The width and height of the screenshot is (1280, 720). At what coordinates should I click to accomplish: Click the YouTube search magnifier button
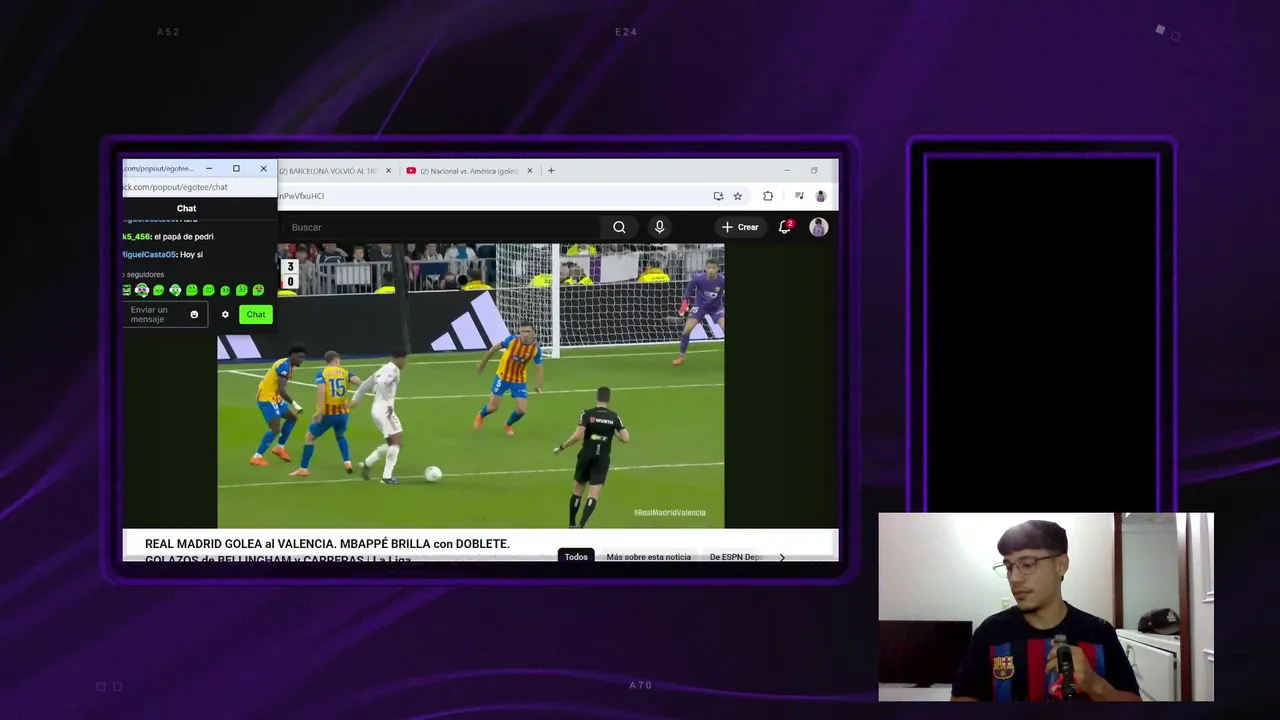(619, 227)
